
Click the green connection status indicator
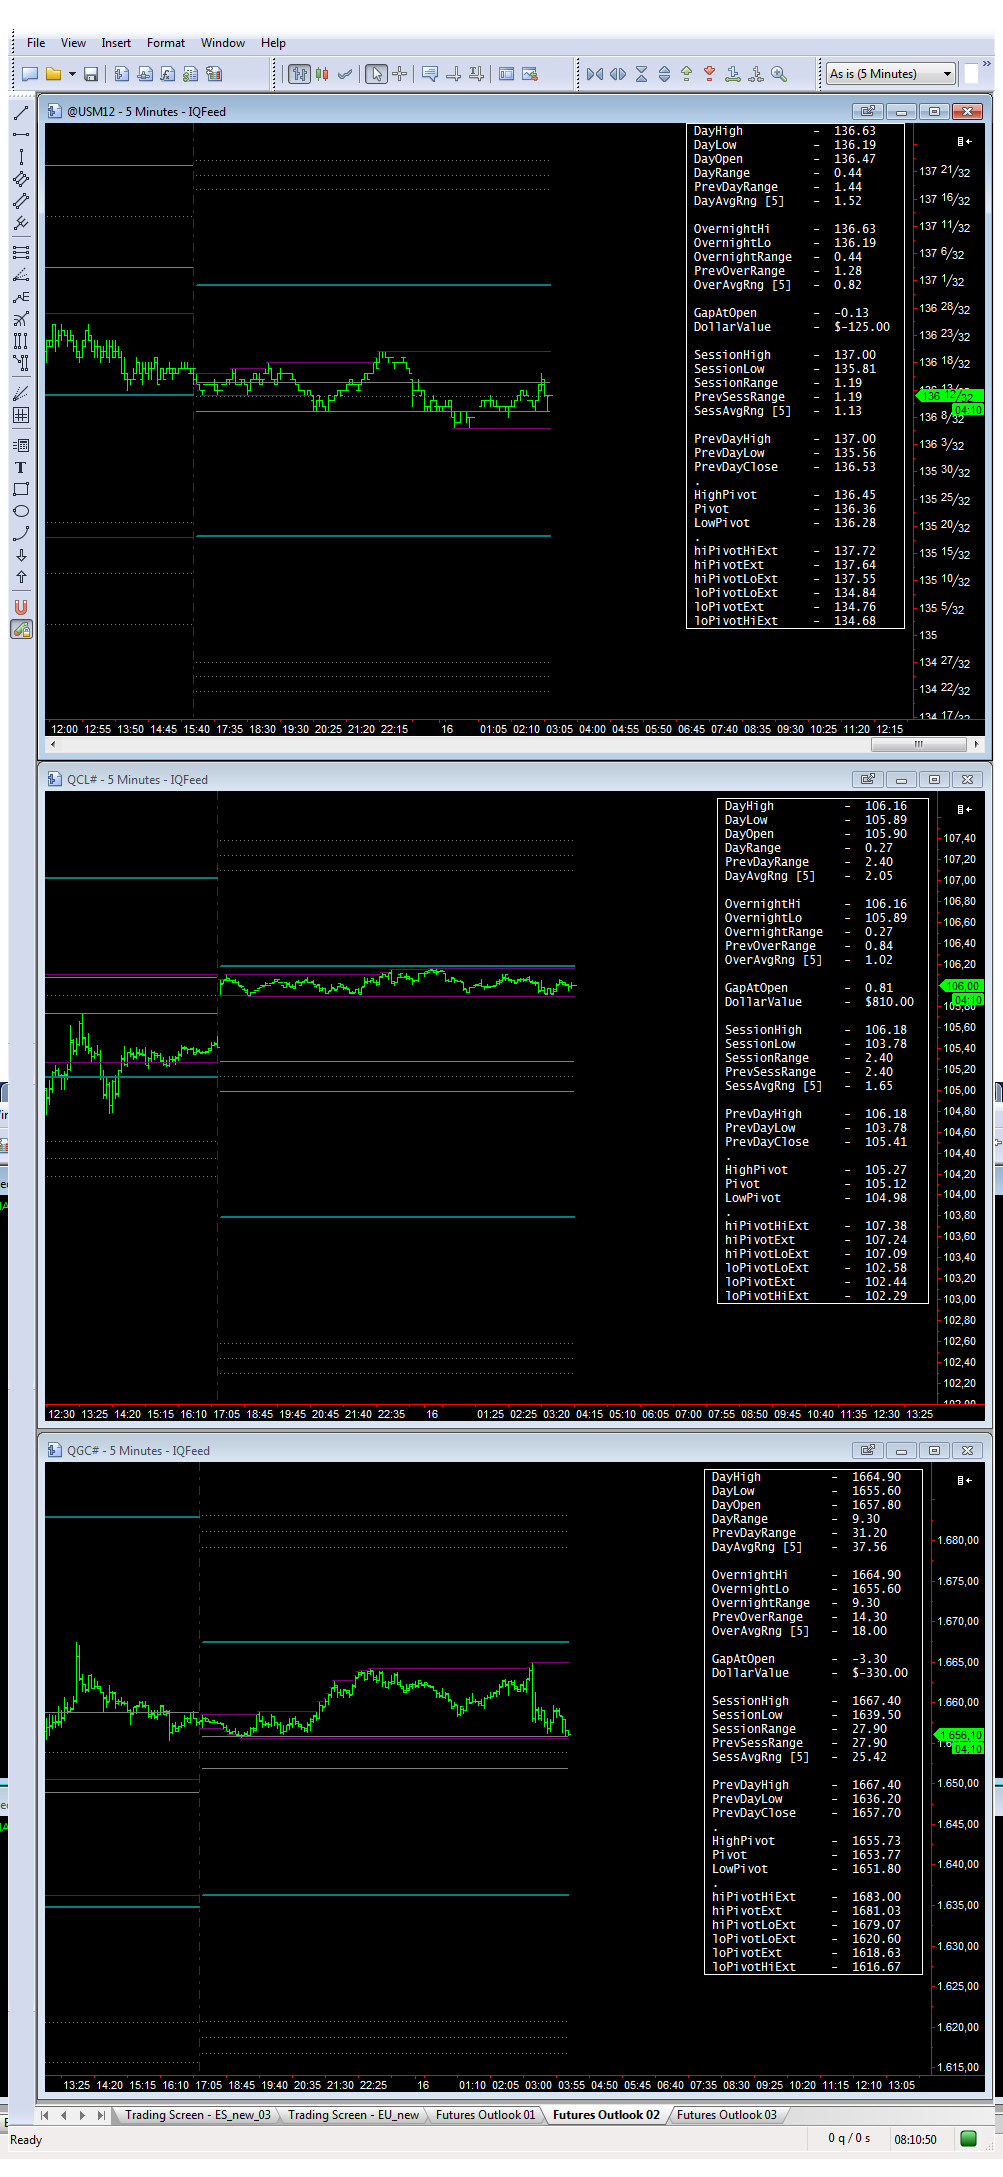coord(968,2138)
